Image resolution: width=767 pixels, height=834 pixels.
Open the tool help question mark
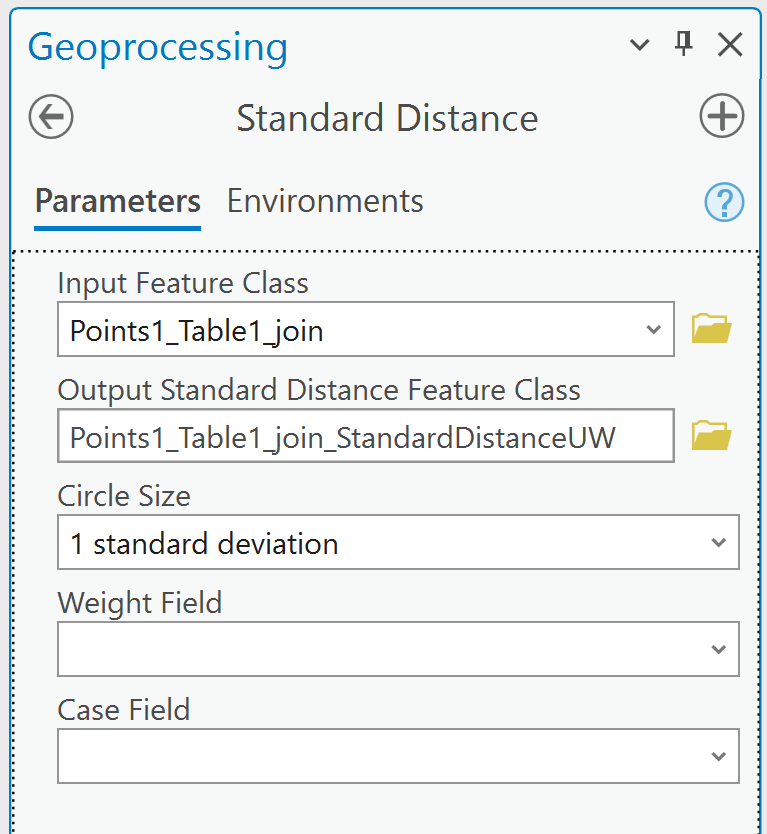pos(724,202)
